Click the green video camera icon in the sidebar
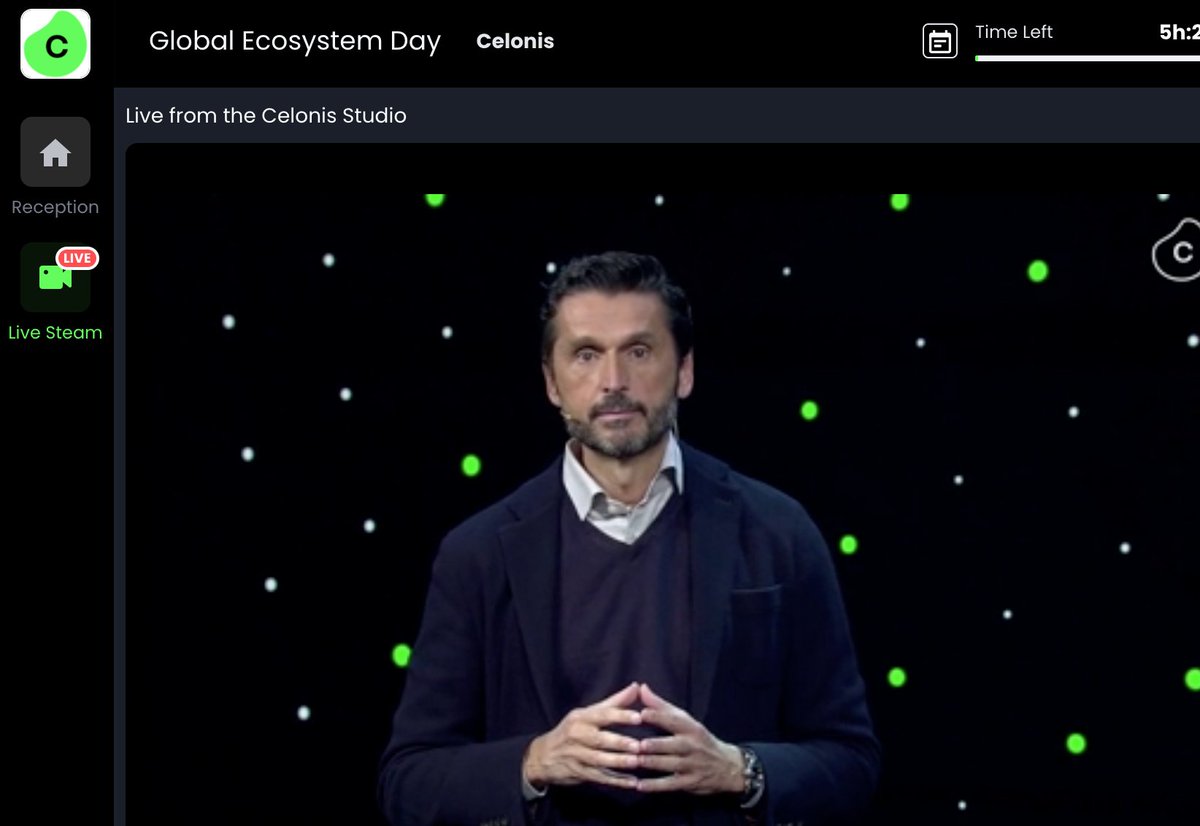The height and width of the screenshot is (826, 1200). pyautogui.click(x=55, y=277)
